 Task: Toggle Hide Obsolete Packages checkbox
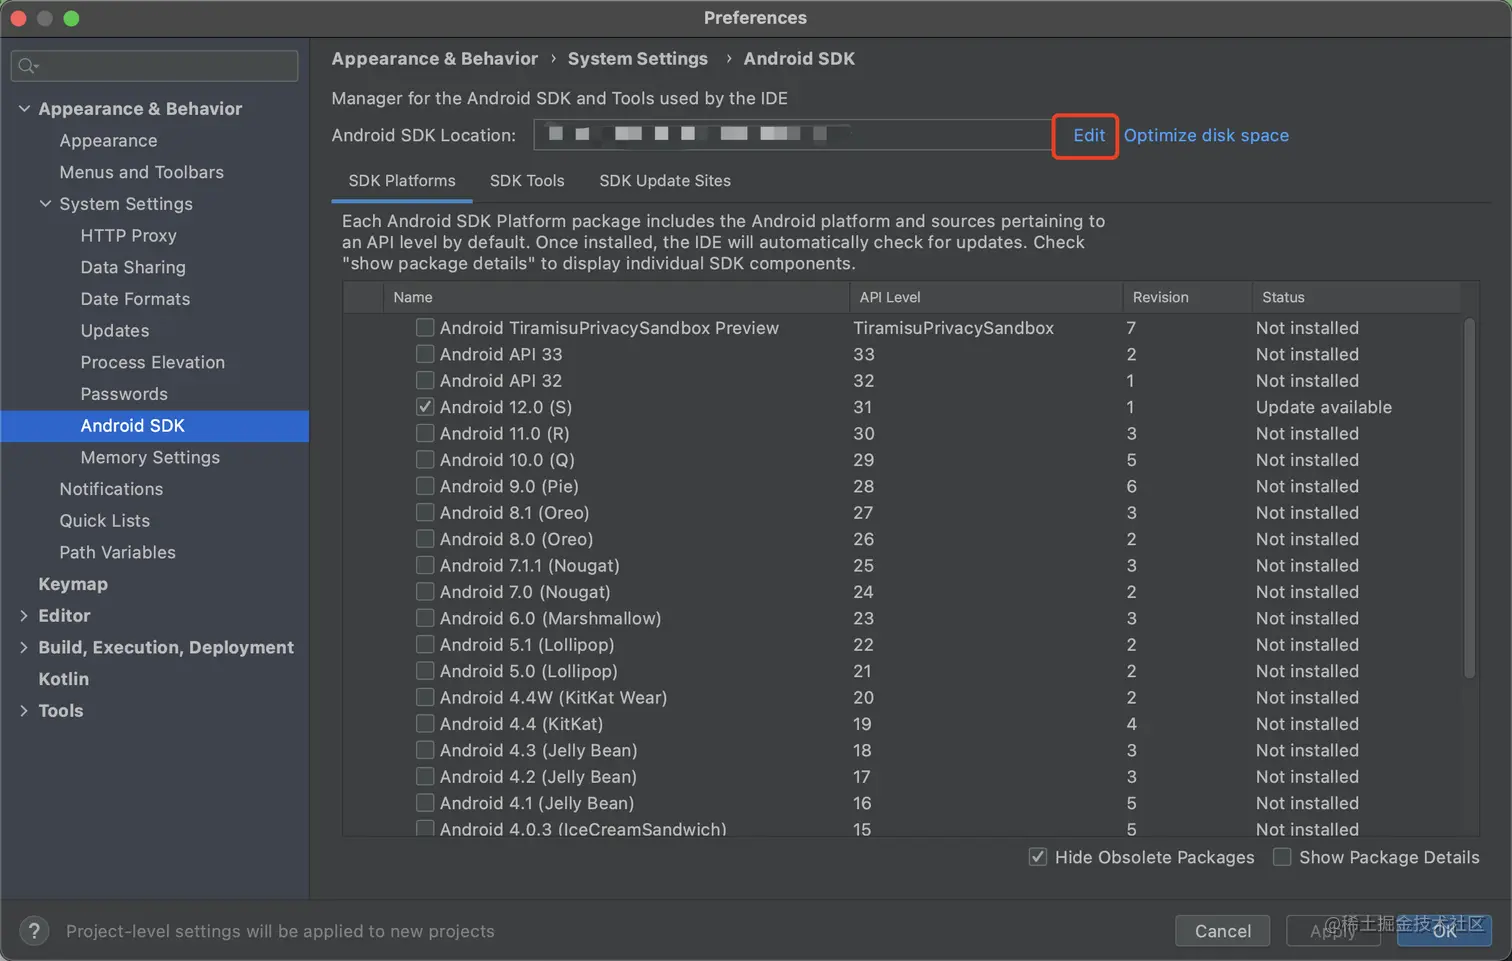click(x=1038, y=857)
